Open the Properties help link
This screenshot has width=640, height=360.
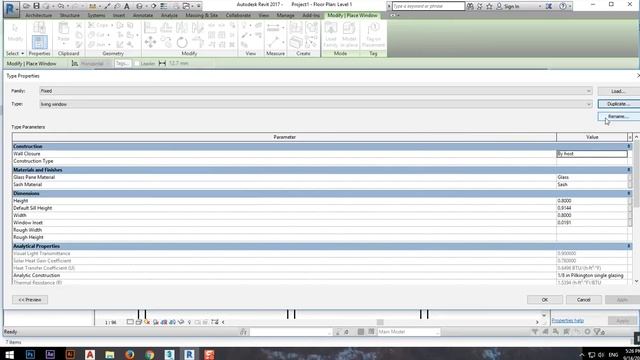(x=567, y=320)
